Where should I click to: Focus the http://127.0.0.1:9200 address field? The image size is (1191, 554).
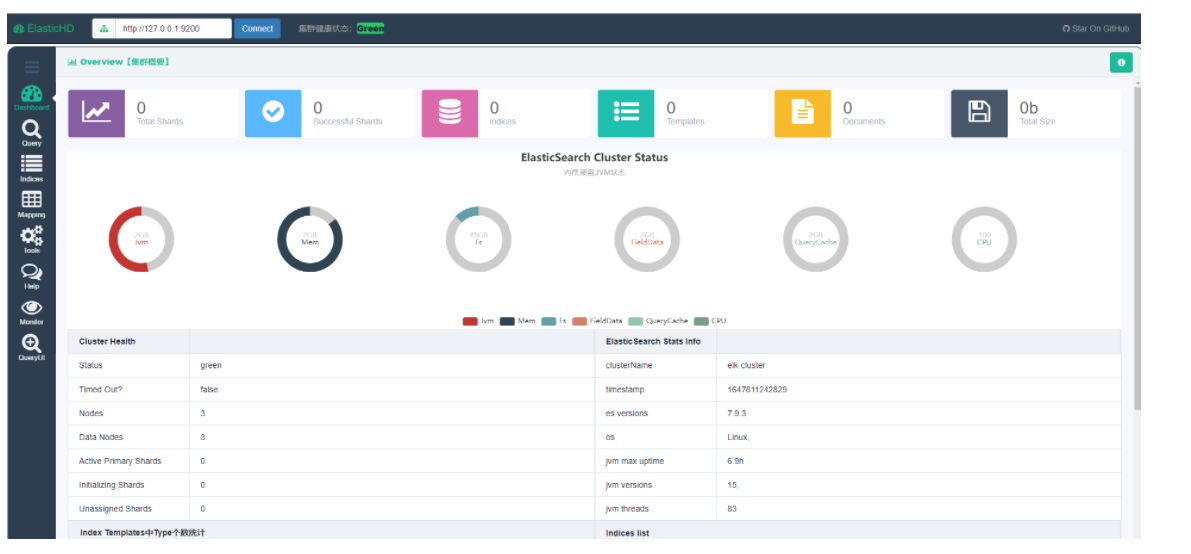coord(174,29)
